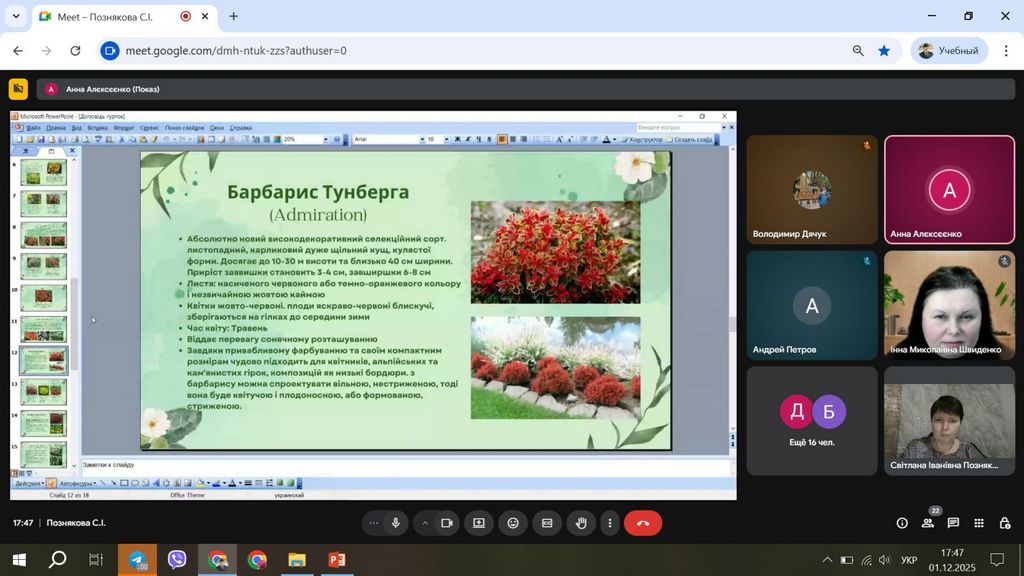Click Світлана Іванівна Позняк video tile
The image size is (1024, 576).
click(x=949, y=420)
